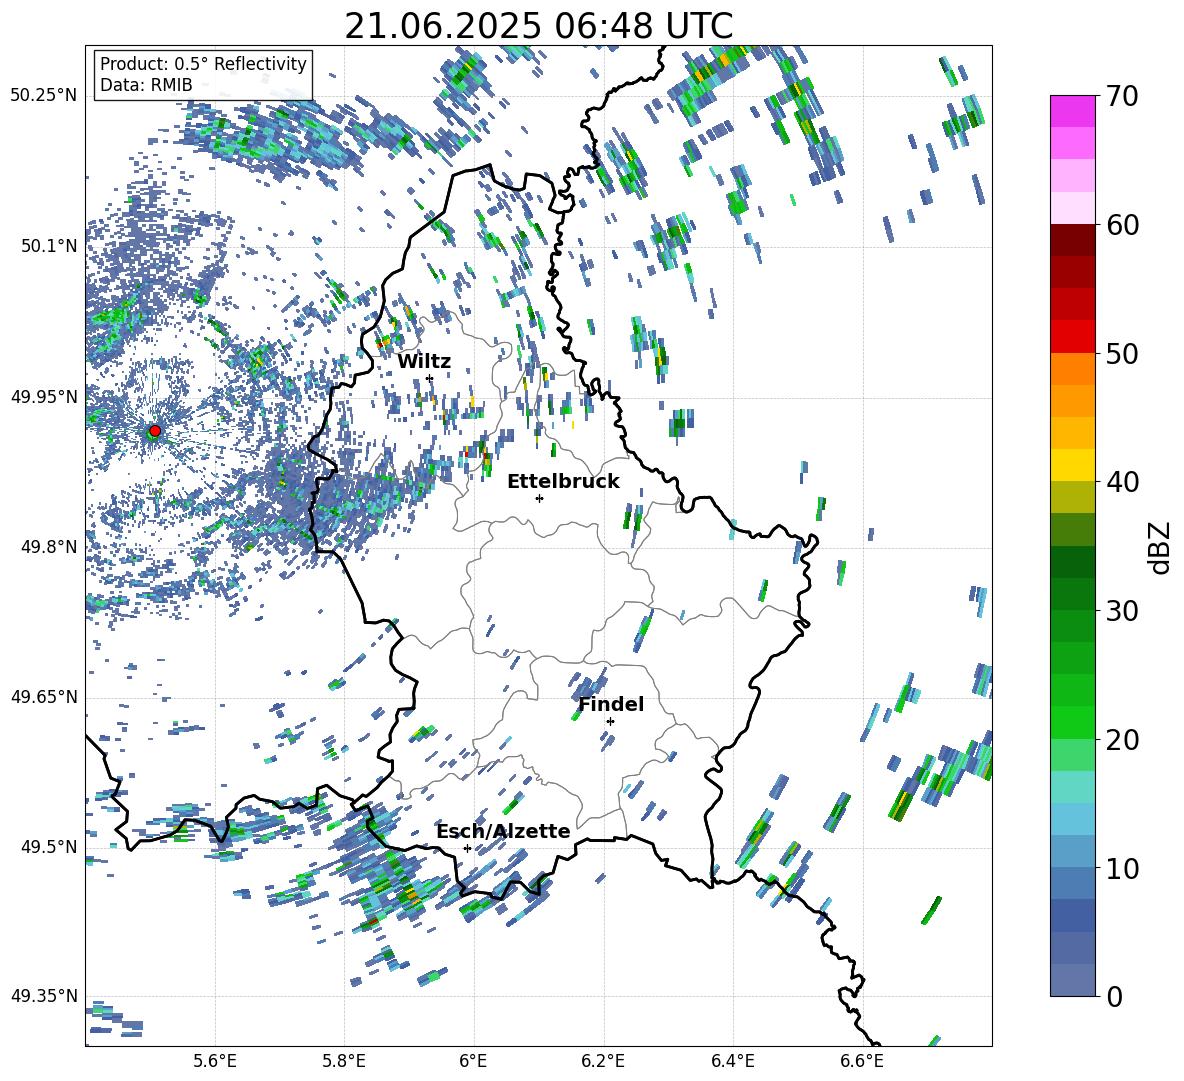
Task: Click the 6.4°E longitude label
Action: click(x=732, y=1061)
